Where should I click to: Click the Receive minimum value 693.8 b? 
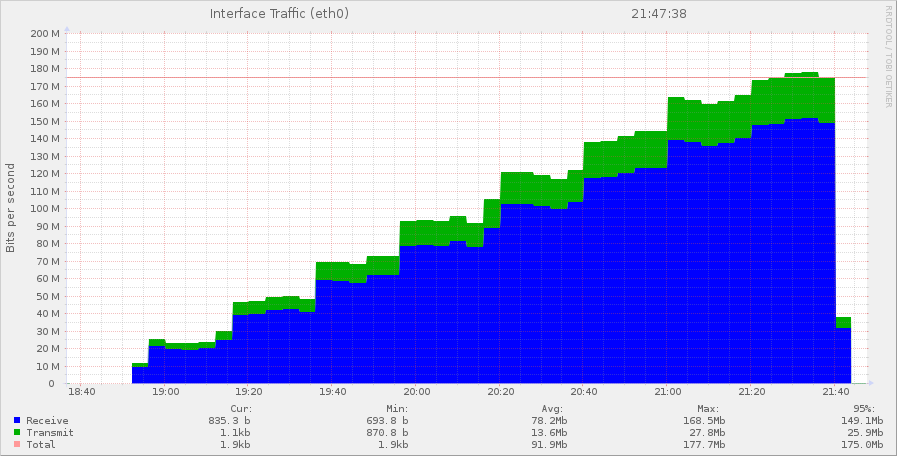coord(387,421)
